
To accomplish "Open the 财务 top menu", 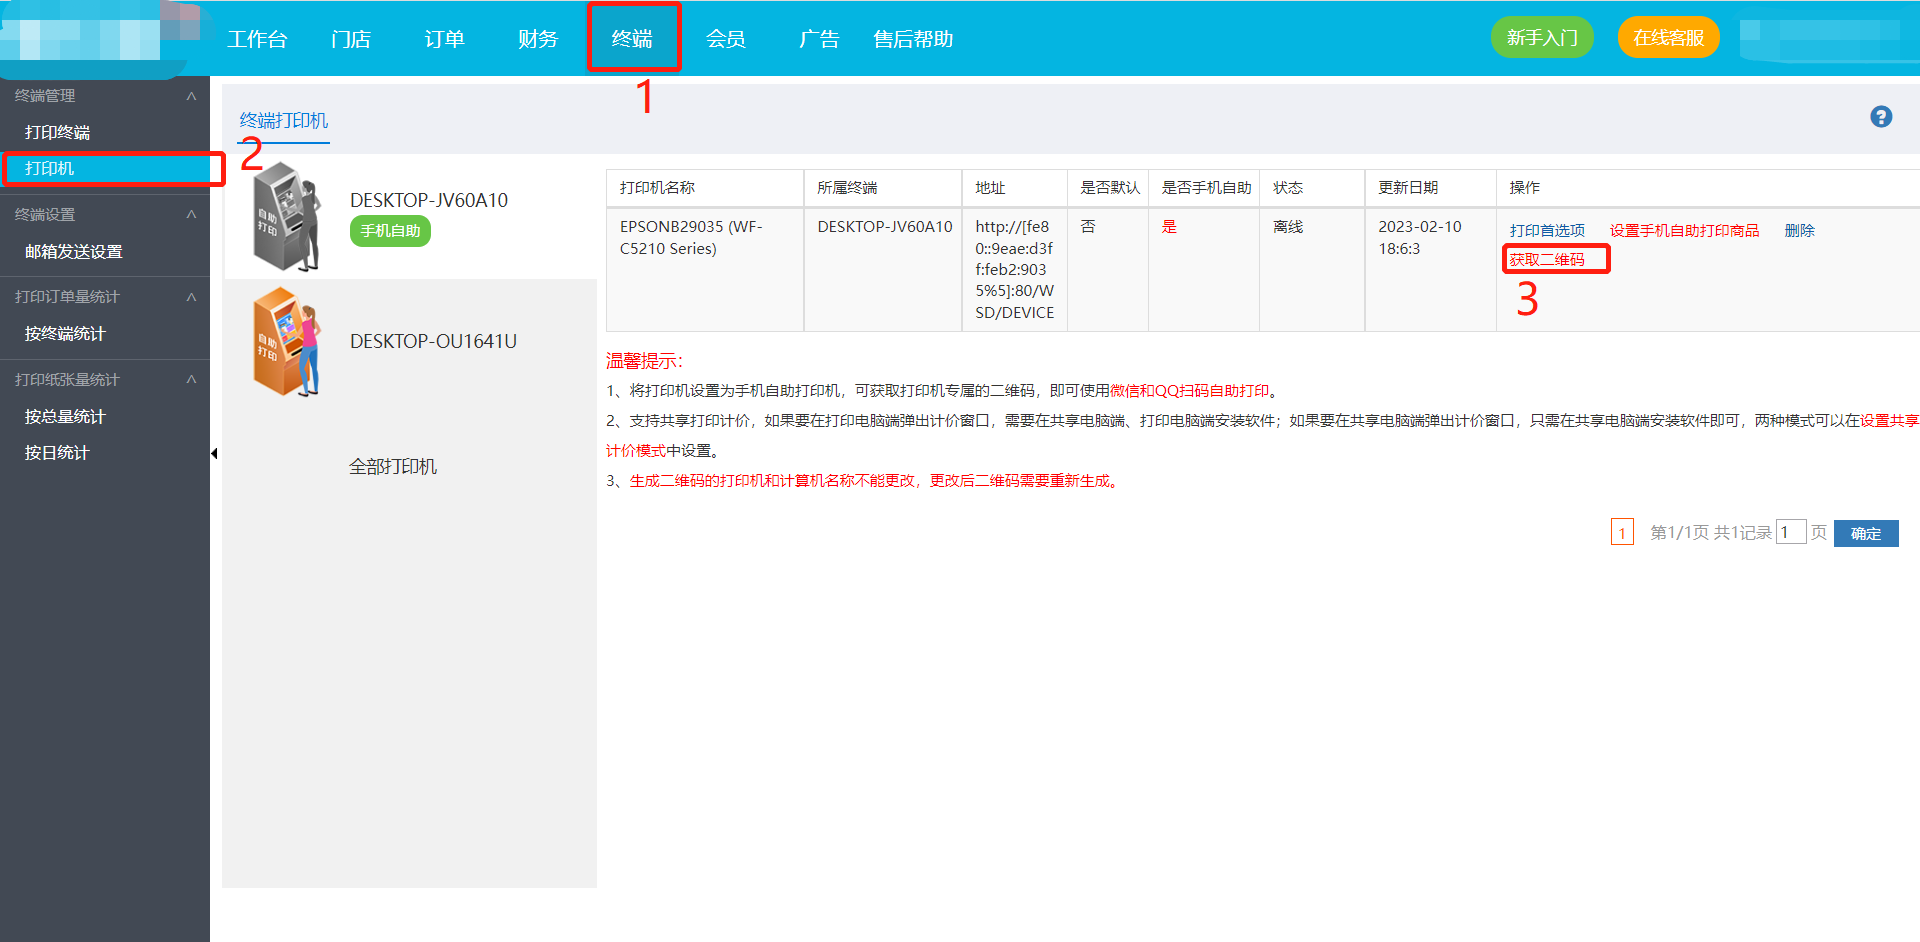I will tap(538, 39).
